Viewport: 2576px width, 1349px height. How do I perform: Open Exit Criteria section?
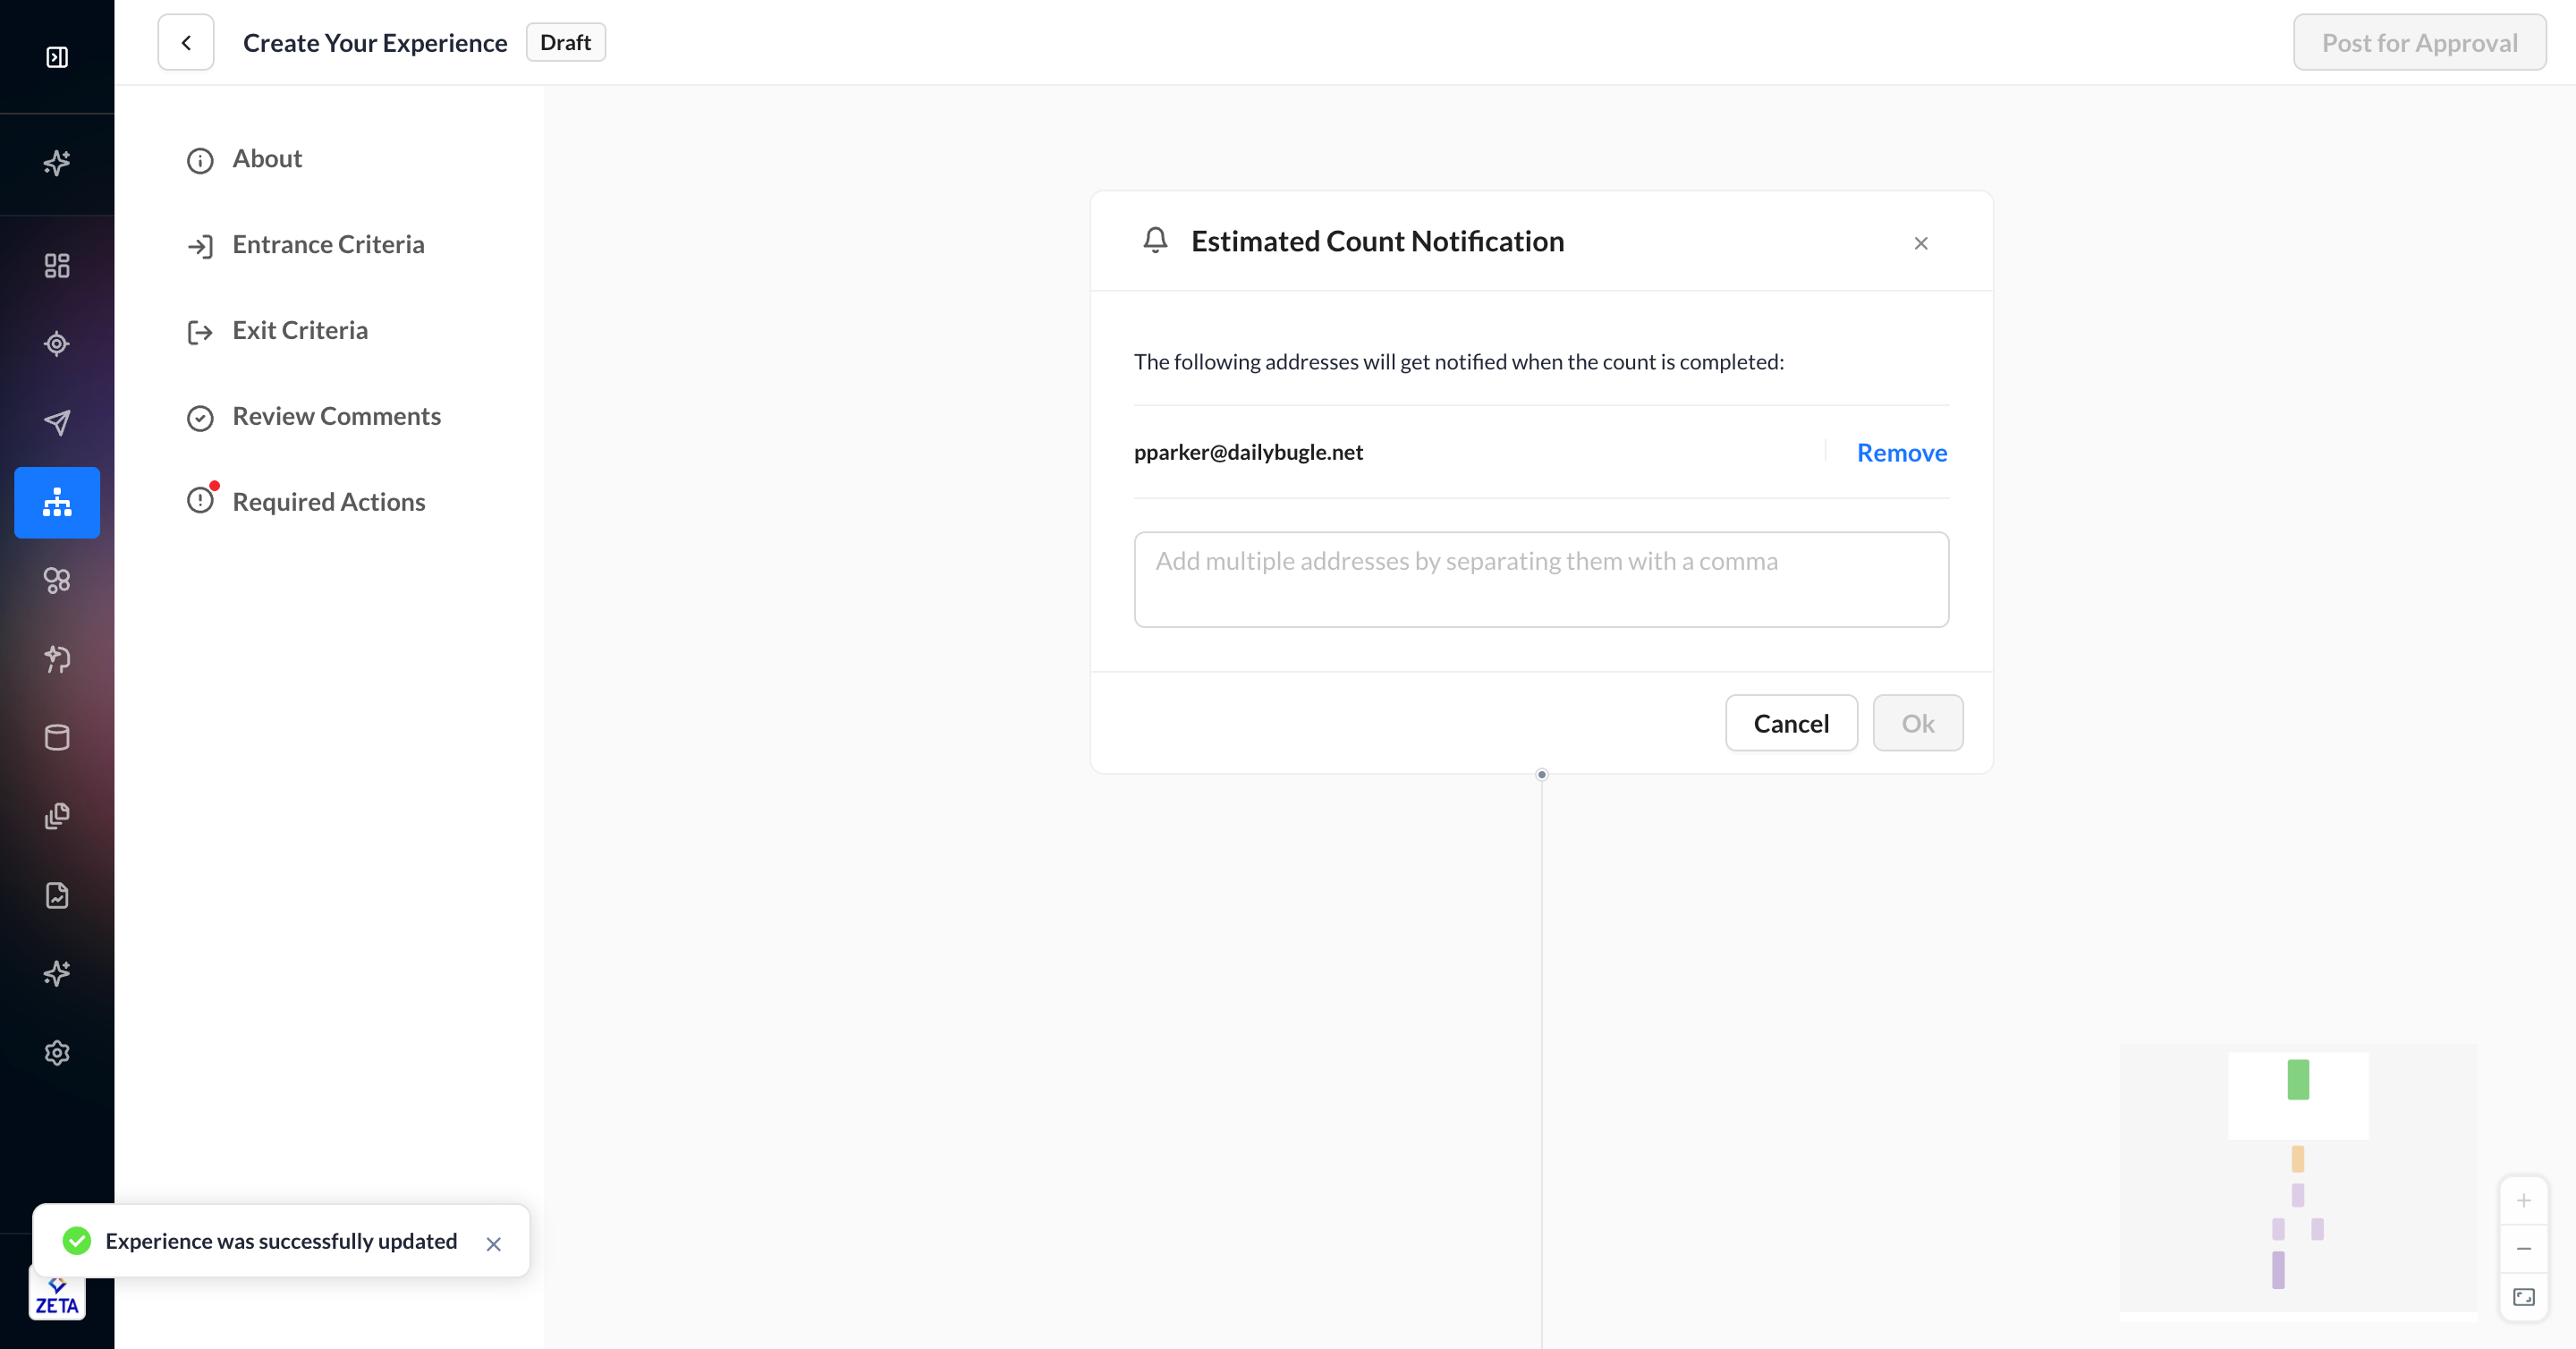(300, 331)
